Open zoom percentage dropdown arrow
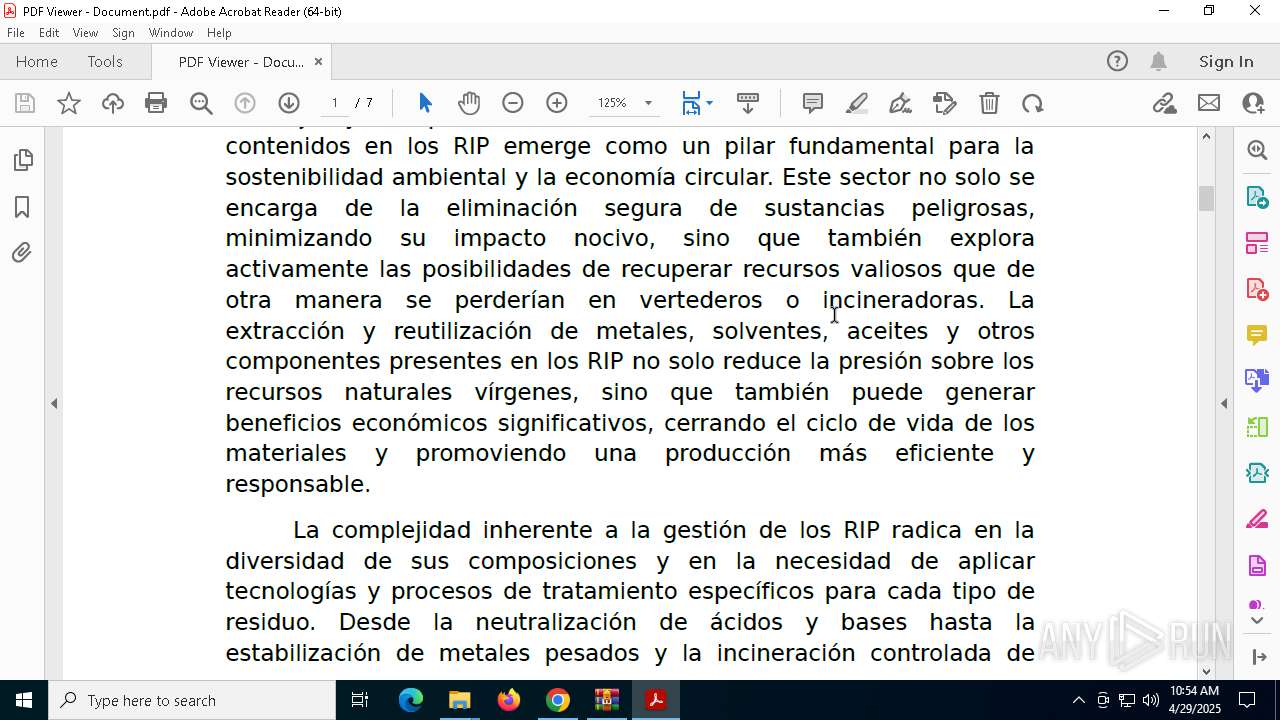Image resolution: width=1280 pixels, height=720 pixels. click(648, 103)
